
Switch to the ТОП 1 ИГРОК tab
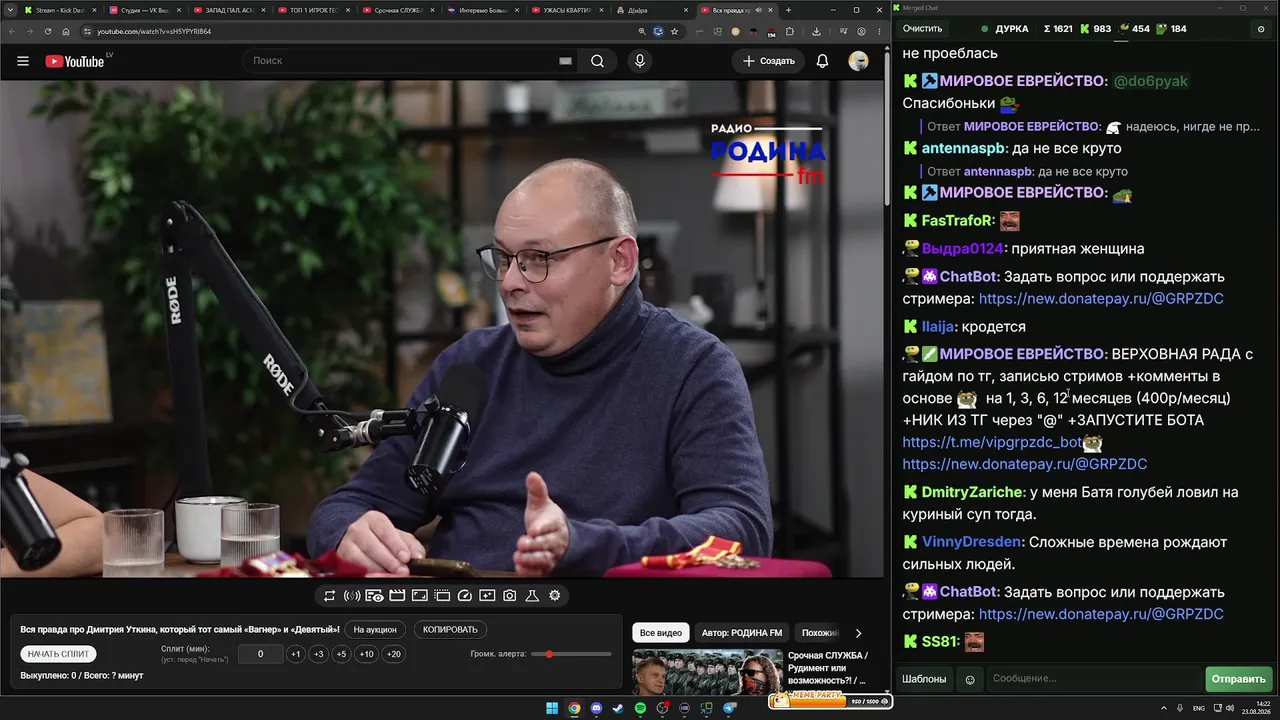click(313, 10)
